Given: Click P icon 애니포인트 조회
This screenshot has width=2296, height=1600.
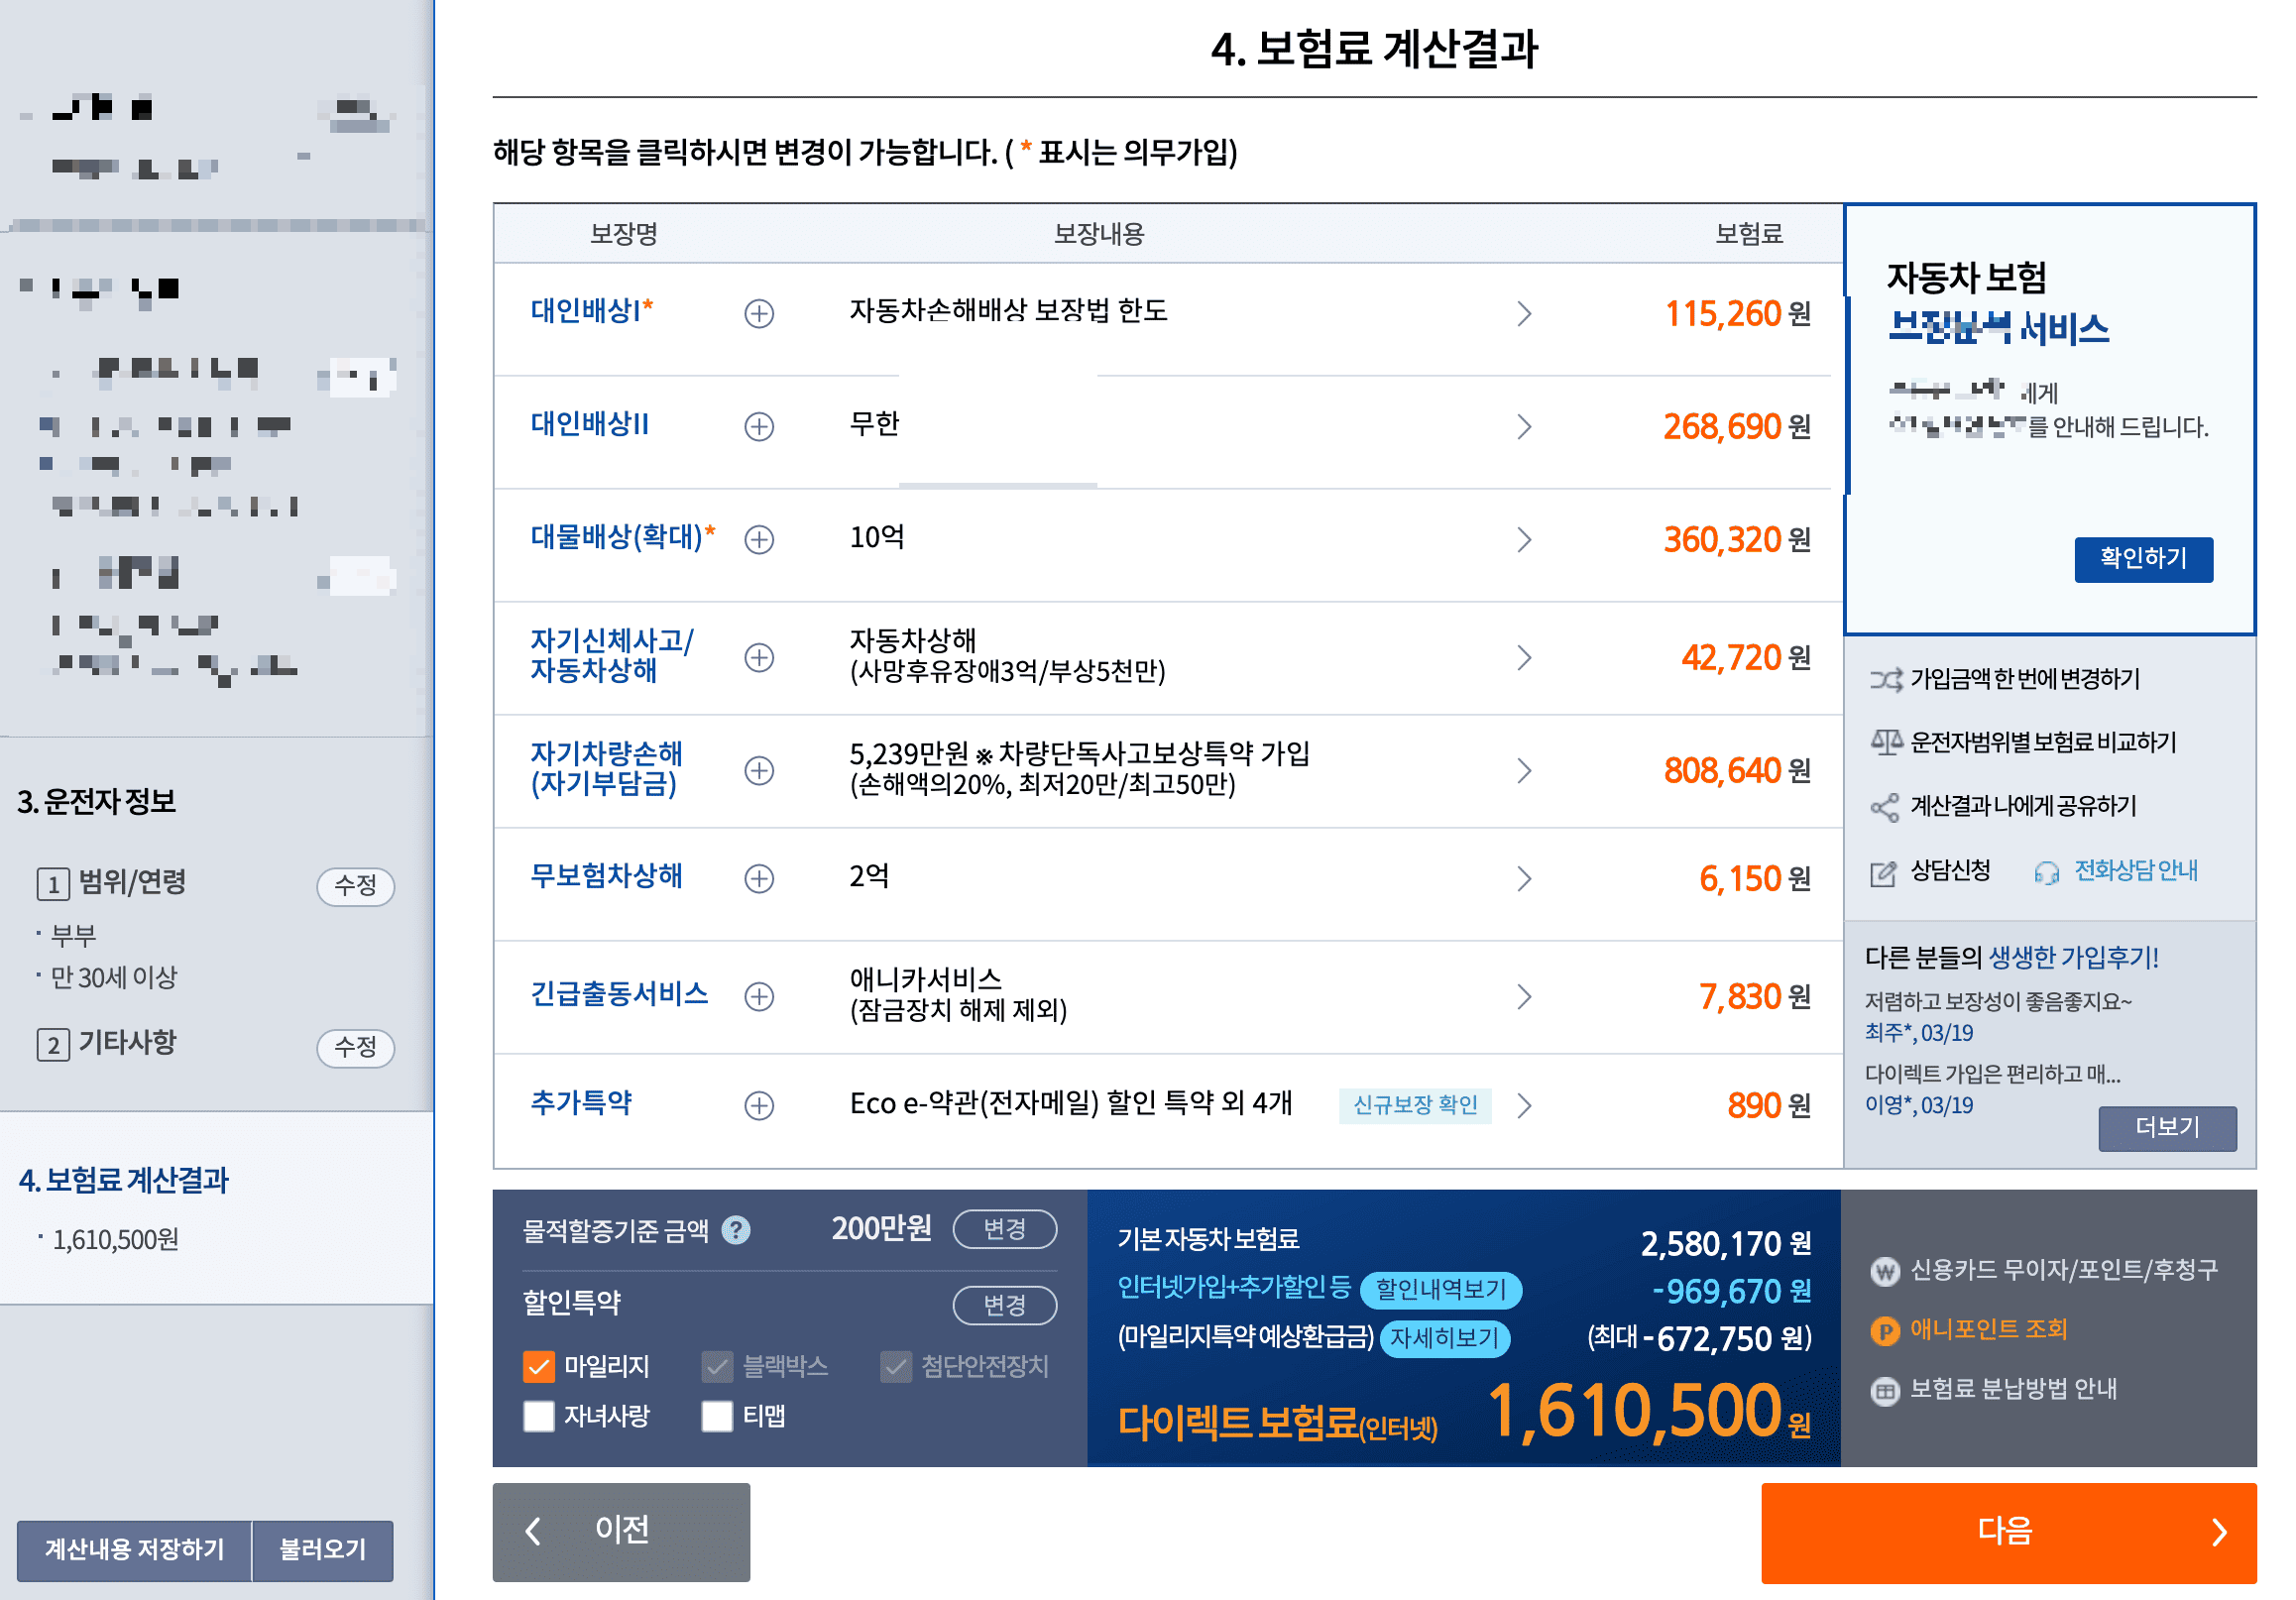Looking at the screenshot, I should coord(1885,1330).
